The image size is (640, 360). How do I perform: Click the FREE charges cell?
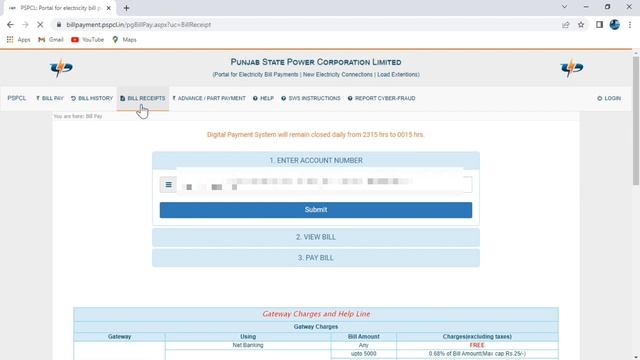coord(477,345)
